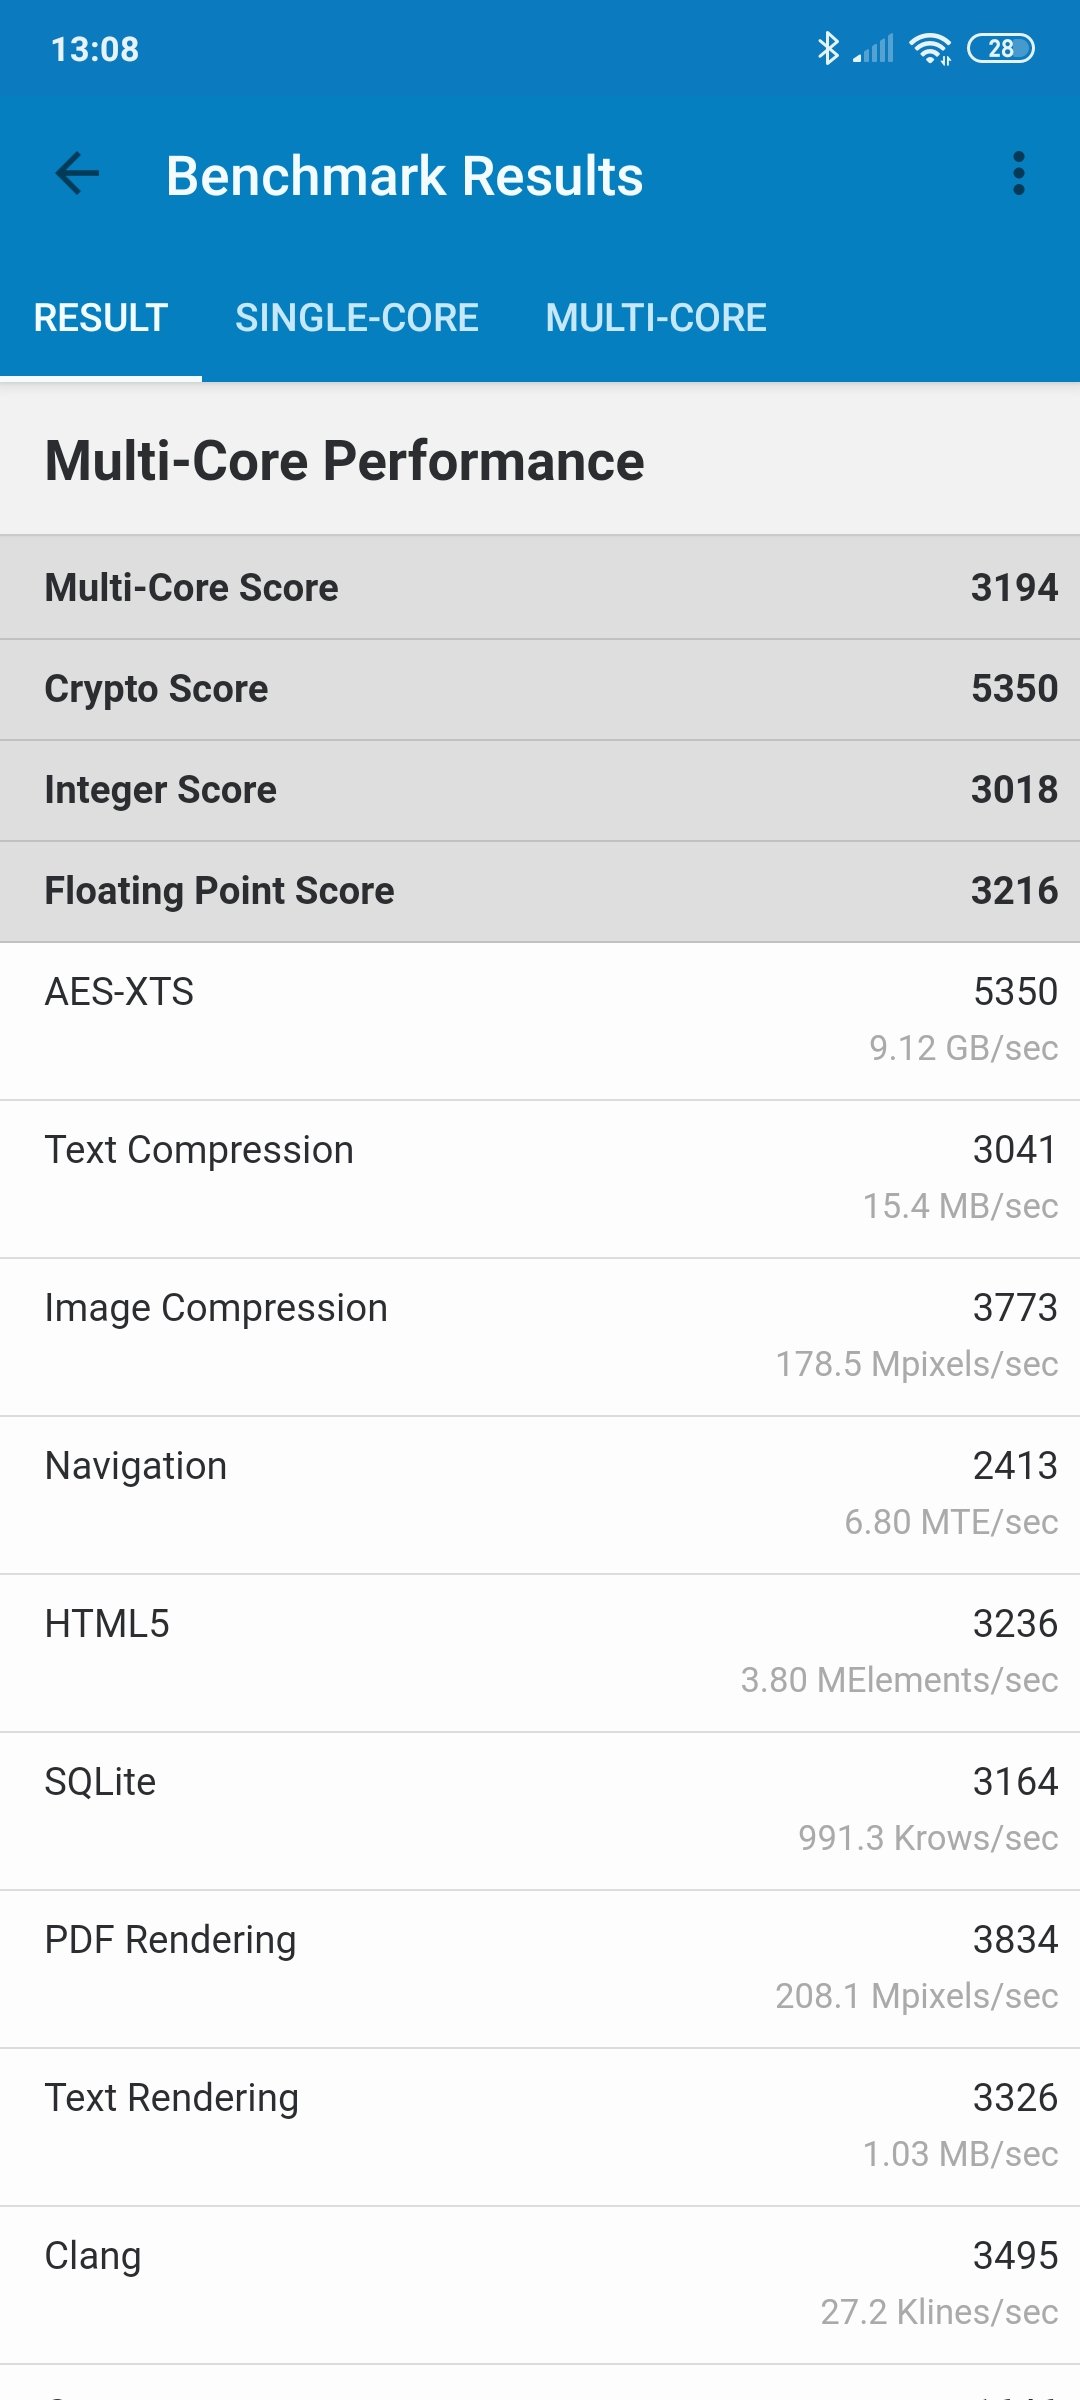Tap the Multi-Core Score row

click(540, 588)
